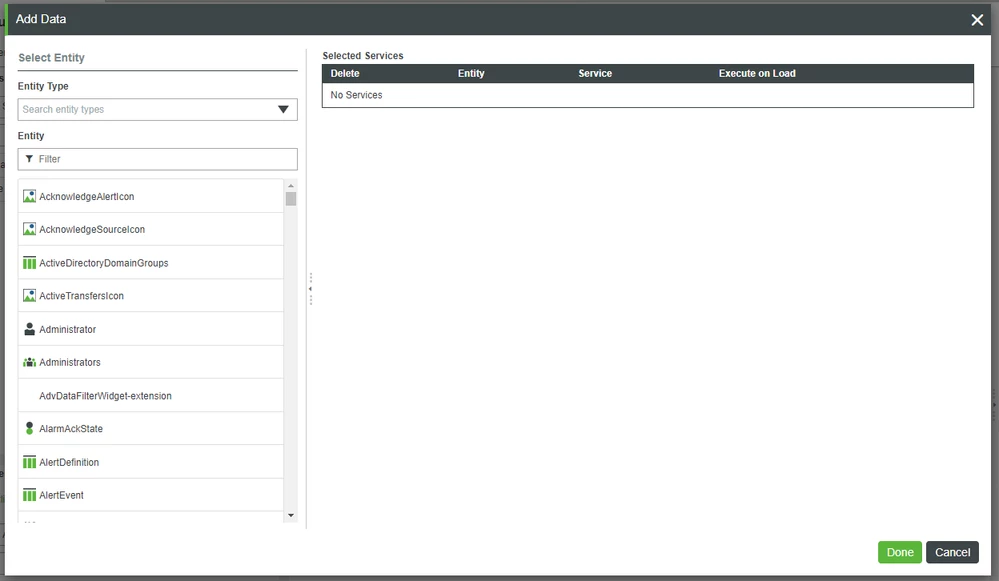
Task: Click the image icon beside ActiveTransfersIcon
Action: point(28,295)
